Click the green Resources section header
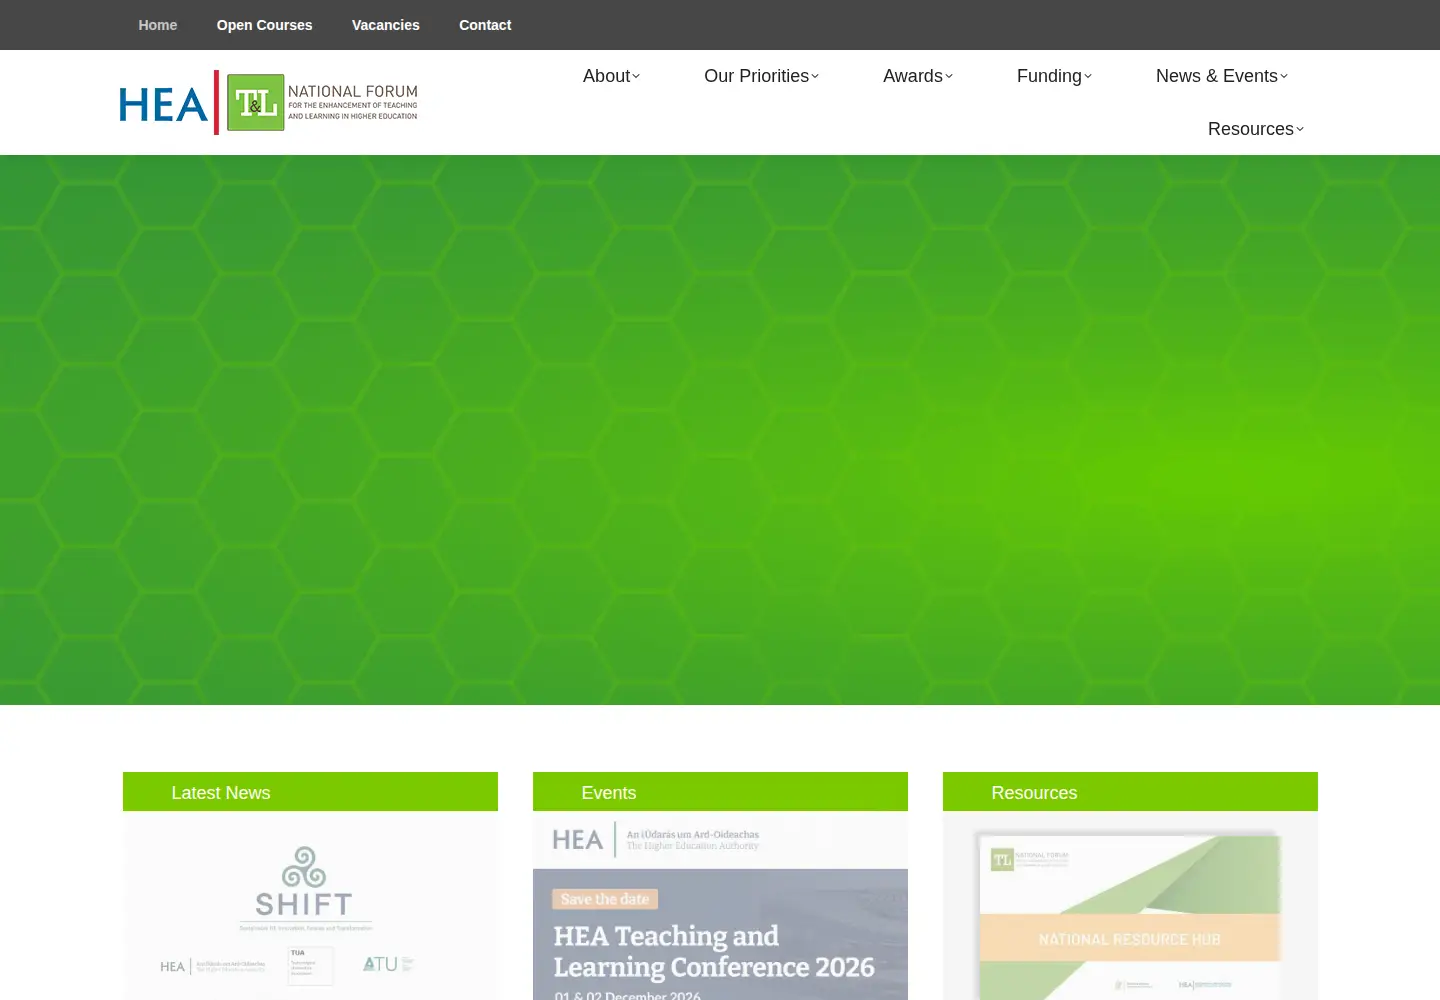The image size is (1440, 1000). point(1130,792)
